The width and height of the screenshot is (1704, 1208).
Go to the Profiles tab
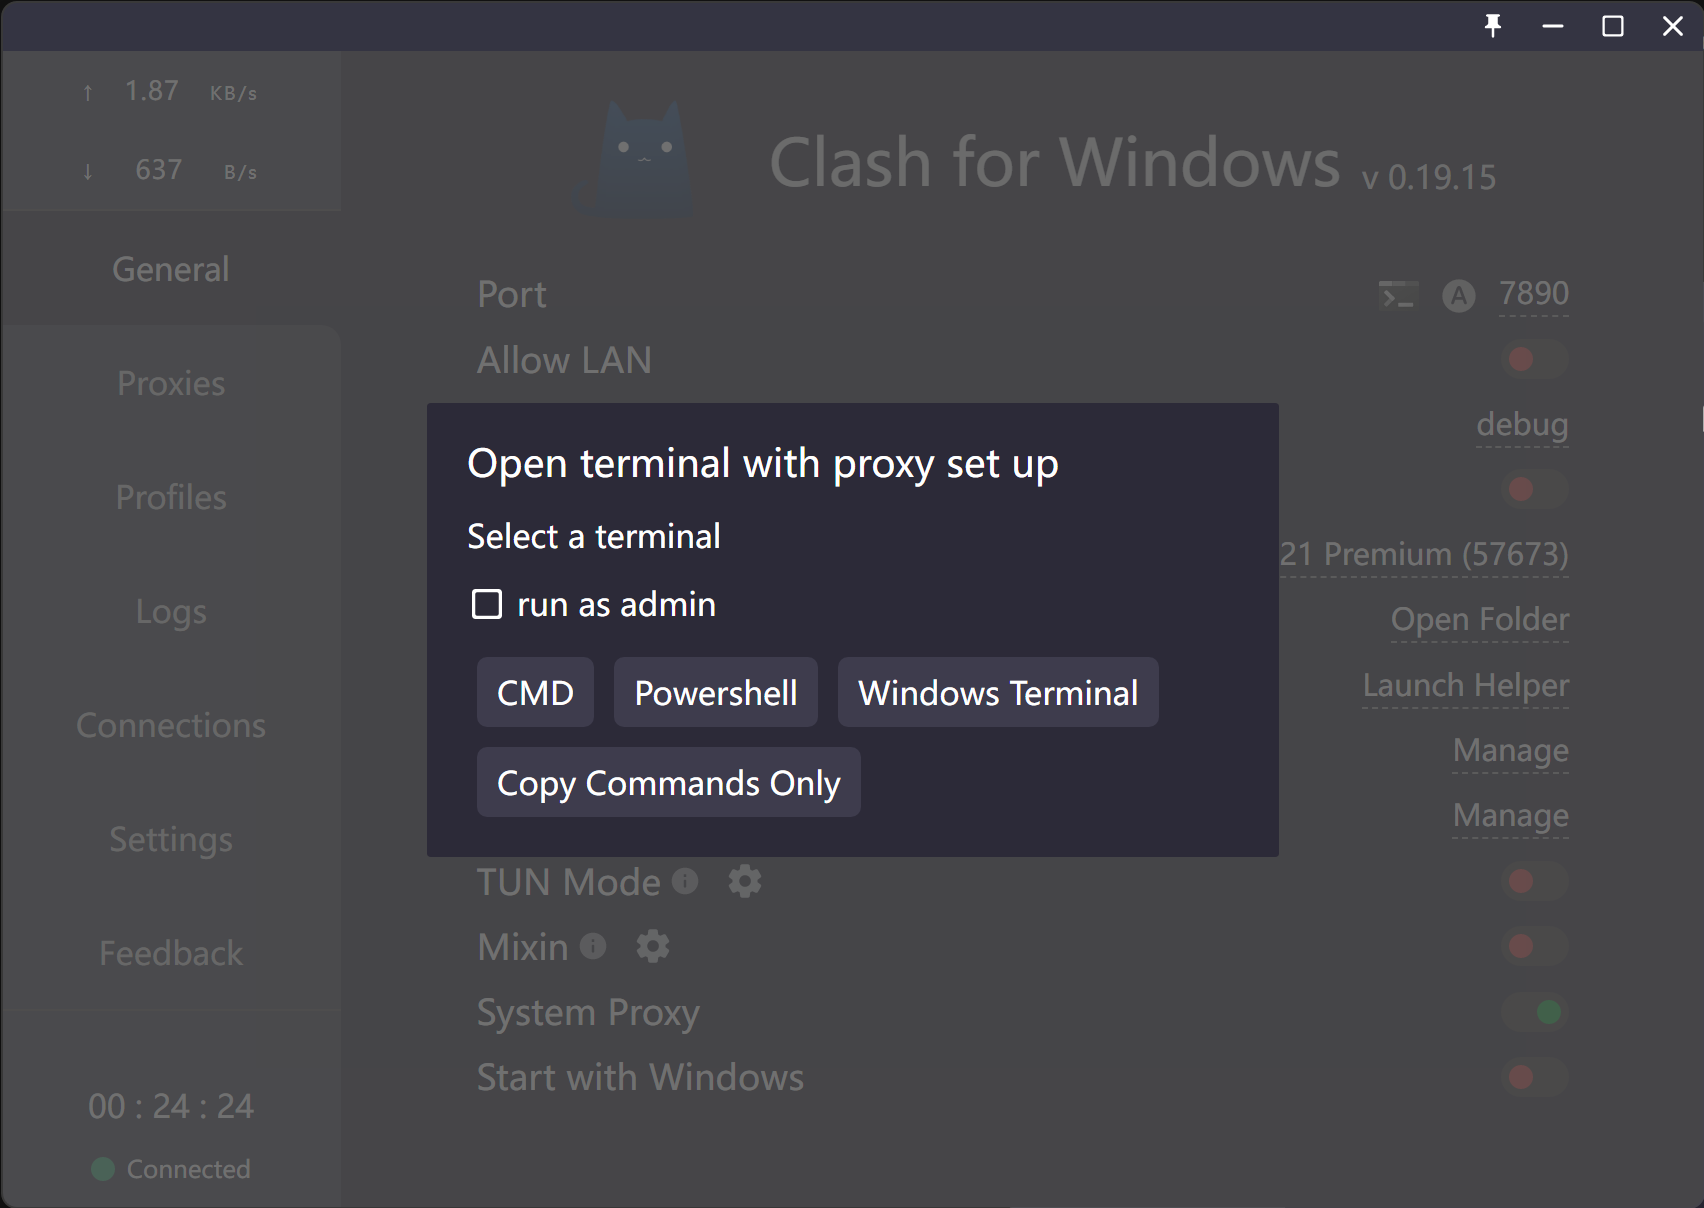point(171,497)
